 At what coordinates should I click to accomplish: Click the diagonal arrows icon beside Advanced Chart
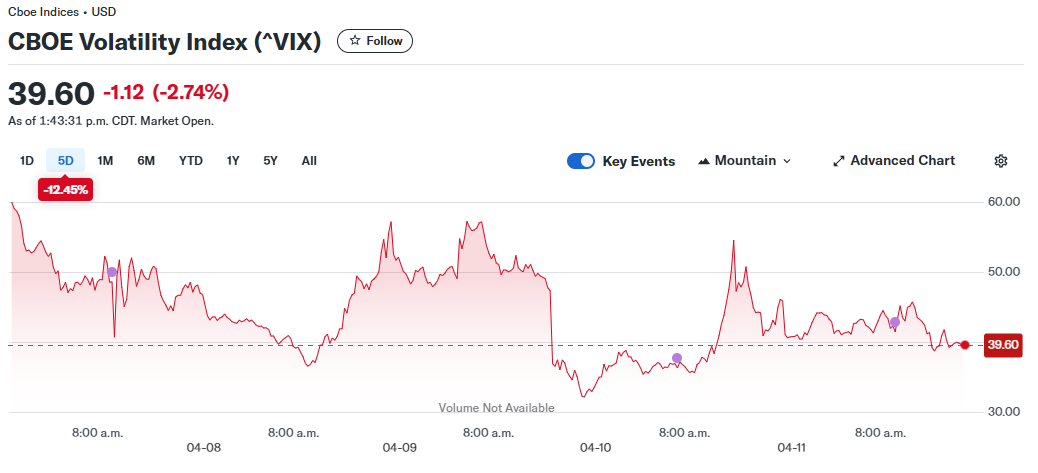point(839,161)
